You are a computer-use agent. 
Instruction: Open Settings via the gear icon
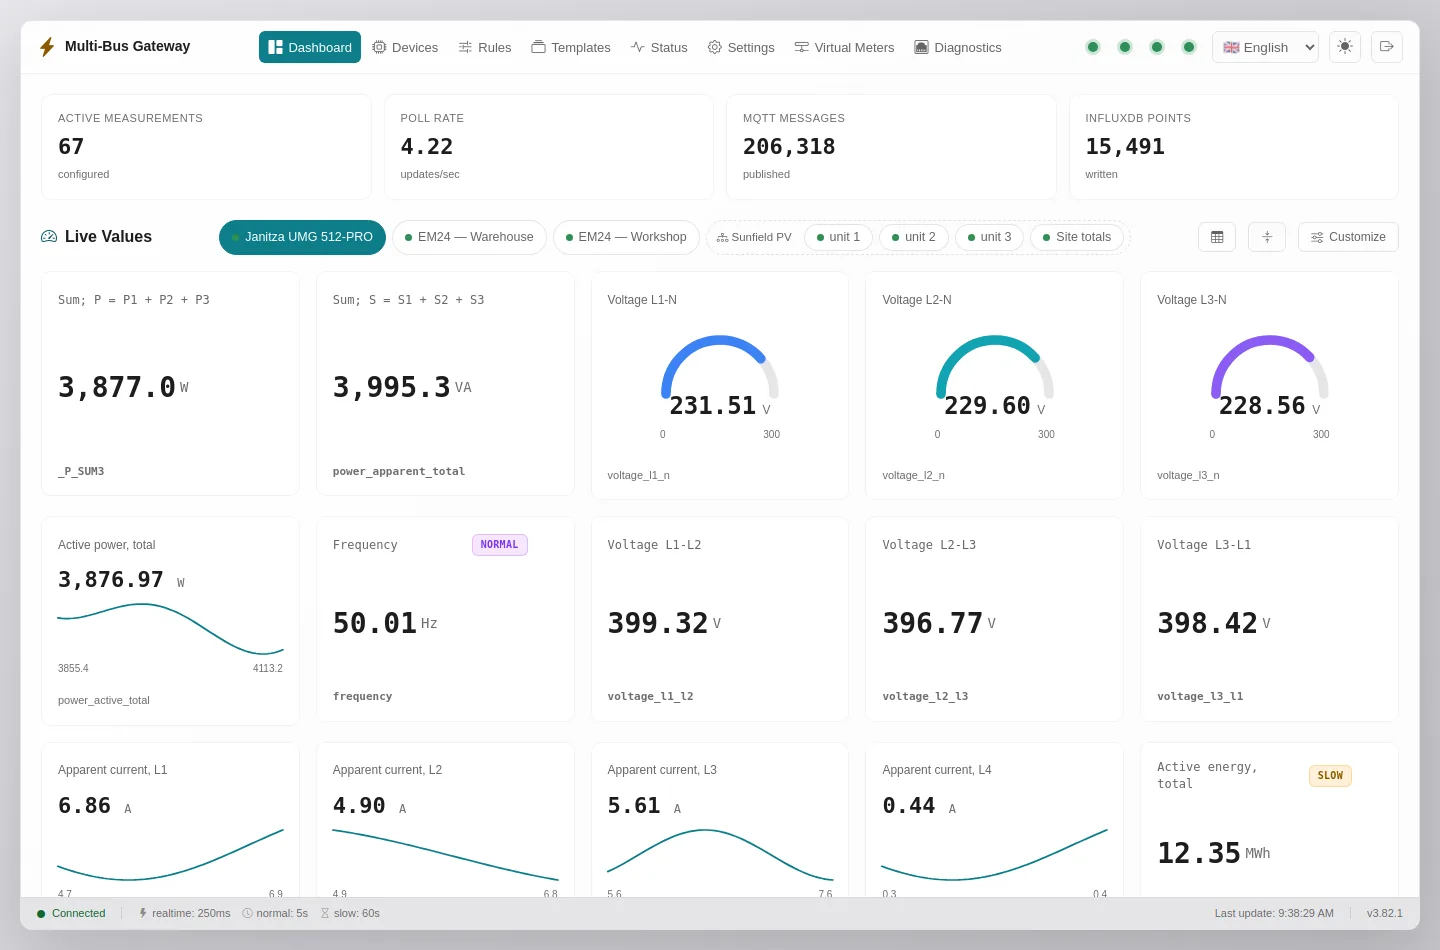714,47
